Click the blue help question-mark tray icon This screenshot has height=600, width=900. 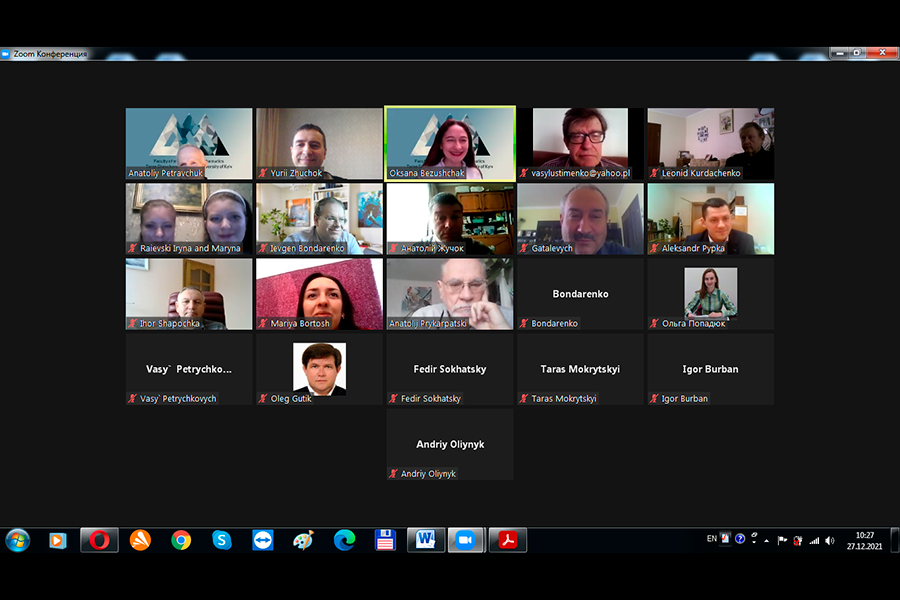pyautogui.click(x=740, y=539)
